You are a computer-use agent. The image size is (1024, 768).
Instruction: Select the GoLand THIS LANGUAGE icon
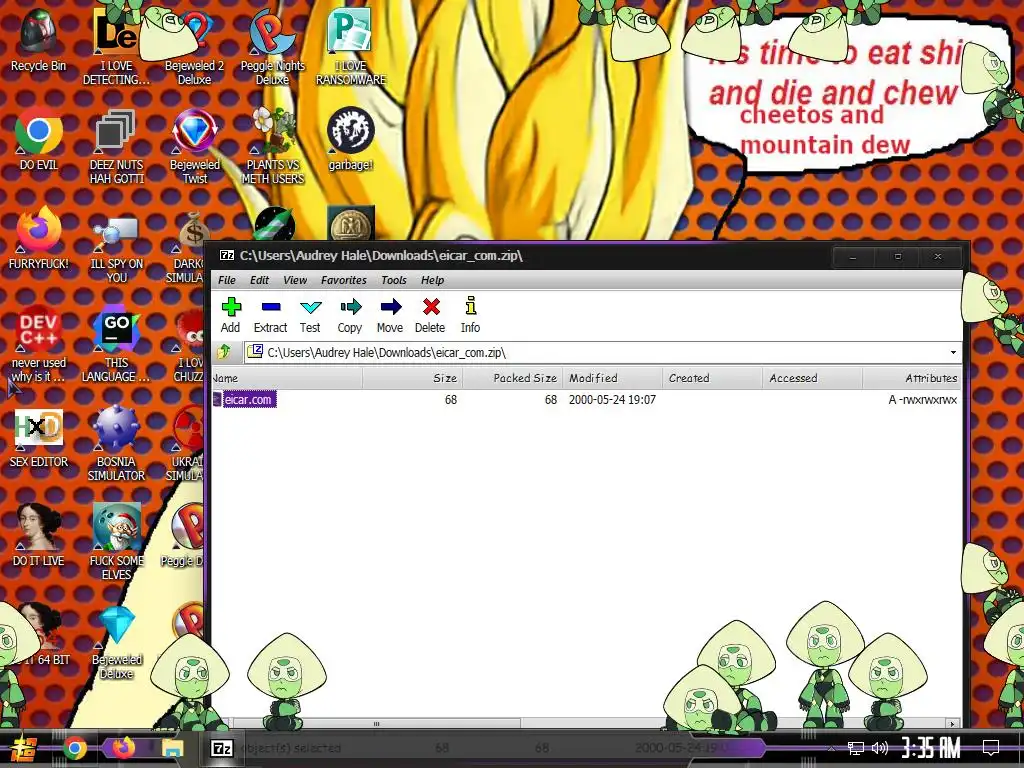(x=116, y=344)
